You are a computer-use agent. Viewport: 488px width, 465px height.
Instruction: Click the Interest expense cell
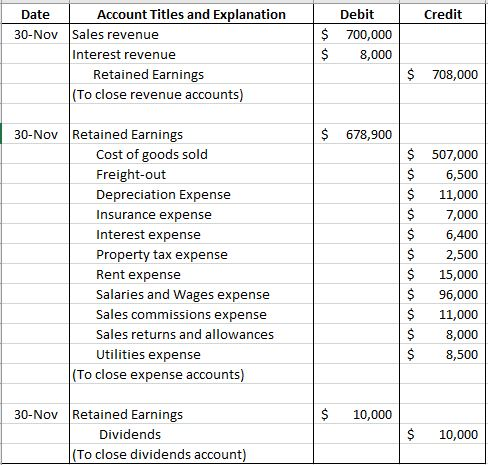(191, 234)
